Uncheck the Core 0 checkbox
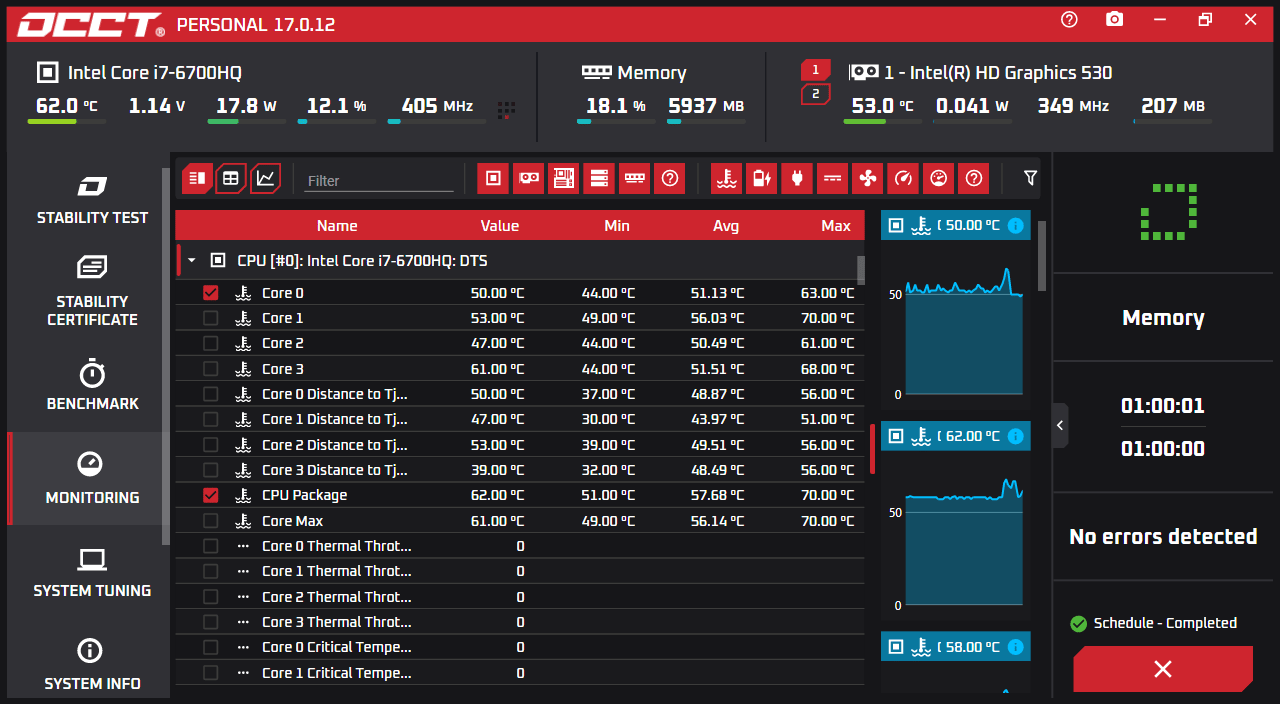This screenshot has height=704, width=1280. coord(210,293)
